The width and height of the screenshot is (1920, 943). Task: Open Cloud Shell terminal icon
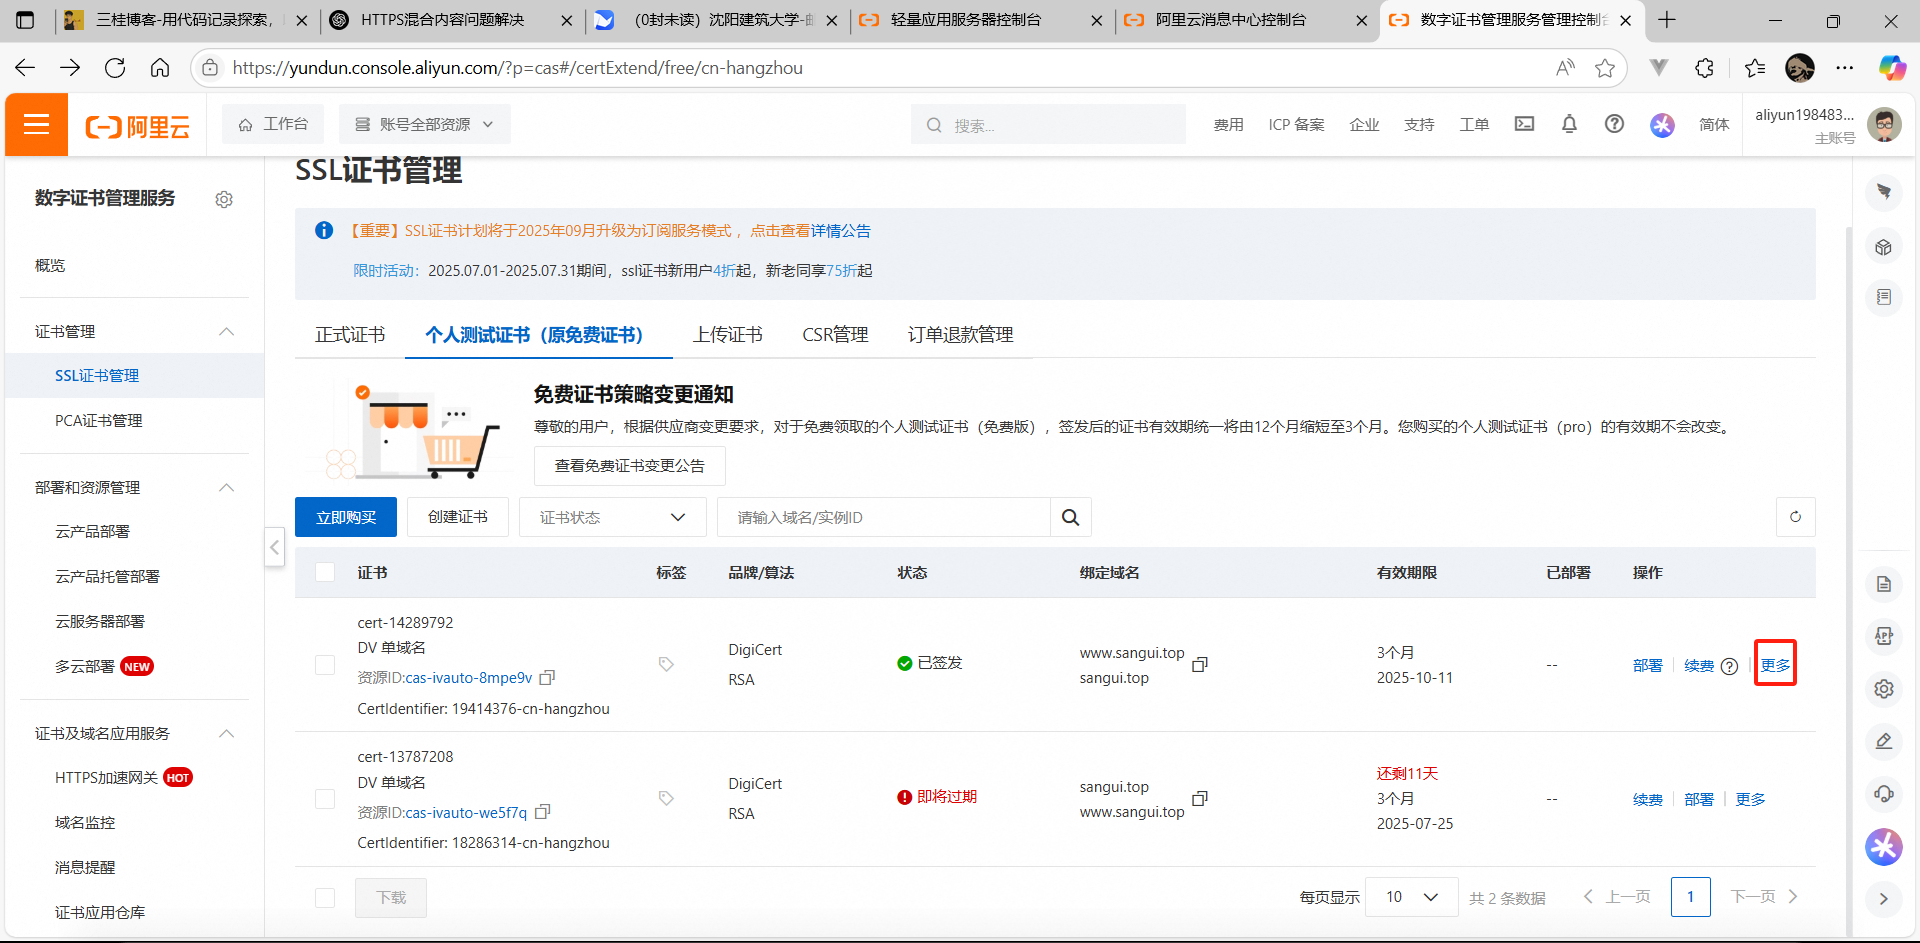1524,124
